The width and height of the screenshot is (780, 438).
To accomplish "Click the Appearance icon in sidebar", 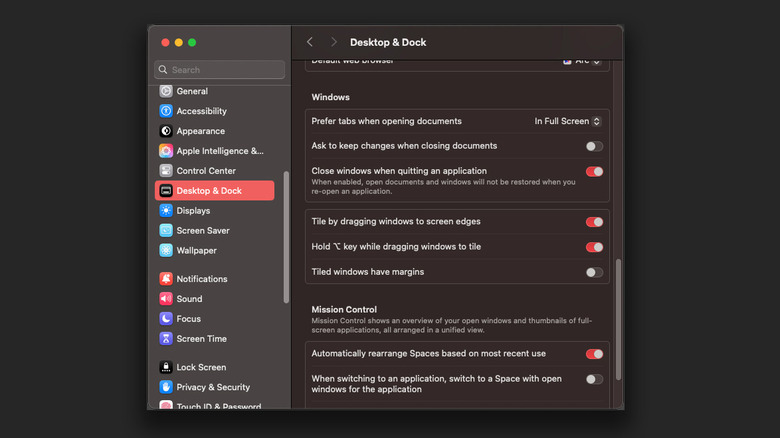I will point(166,131).
